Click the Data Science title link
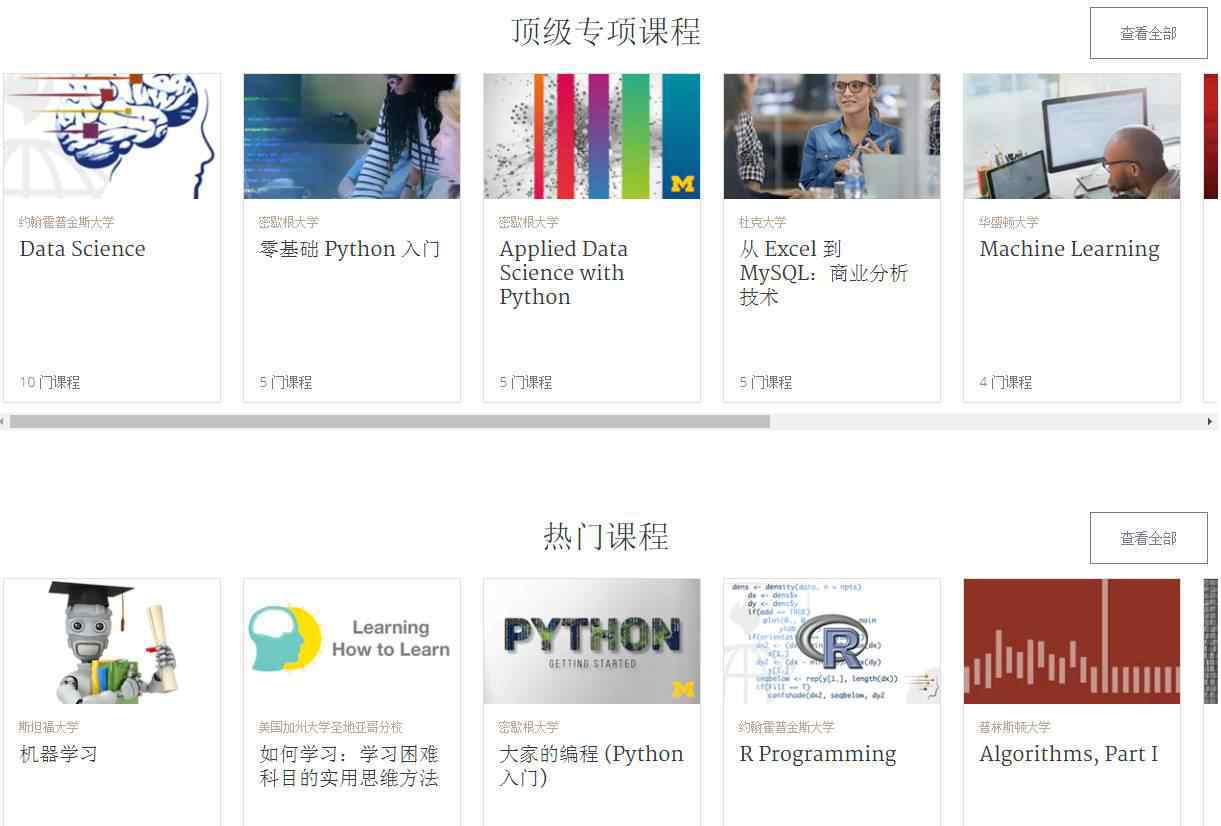Viewport: 1221px width, 826px height. point(83,249)
